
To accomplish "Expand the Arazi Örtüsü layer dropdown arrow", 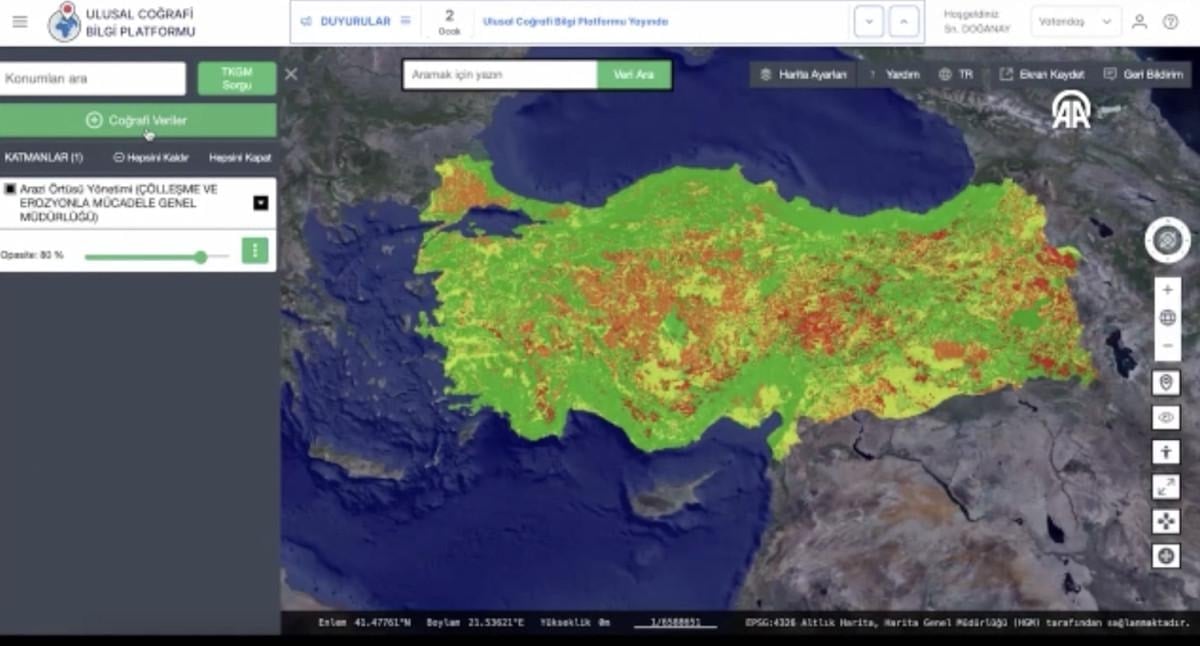I will coord(261,203).
